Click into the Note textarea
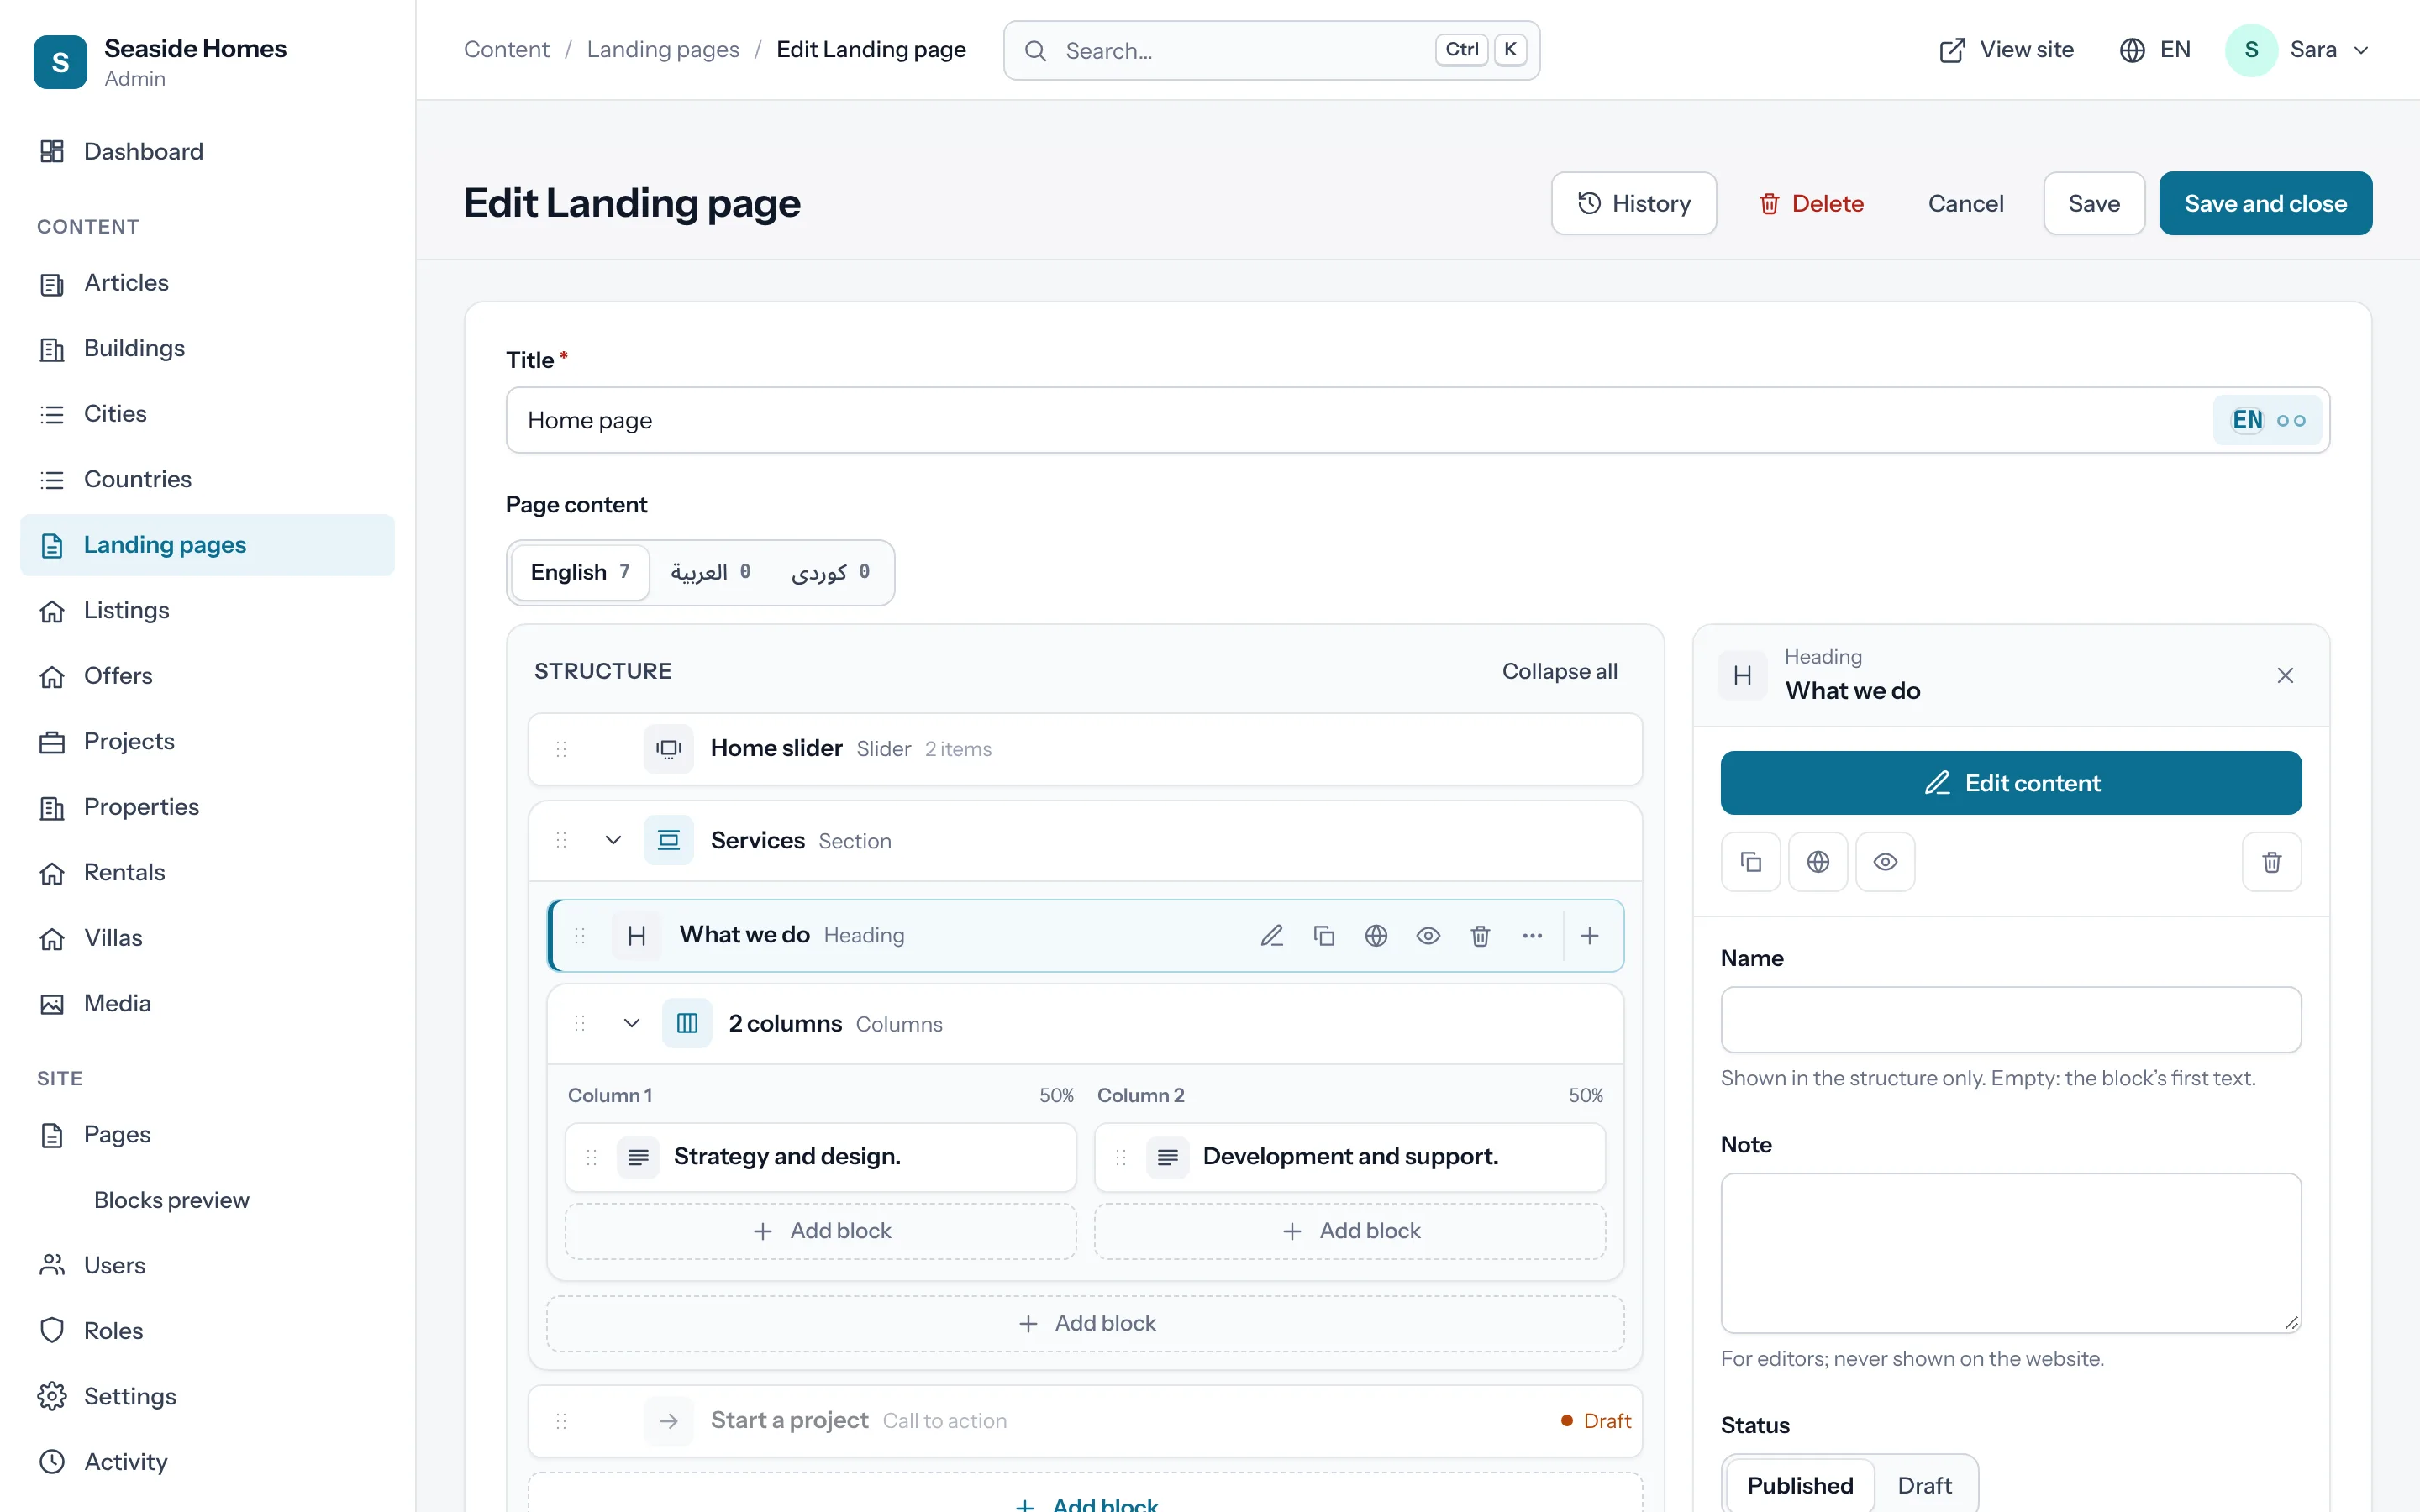The image size is (2420, 1512). (x=2011, y=1253)
